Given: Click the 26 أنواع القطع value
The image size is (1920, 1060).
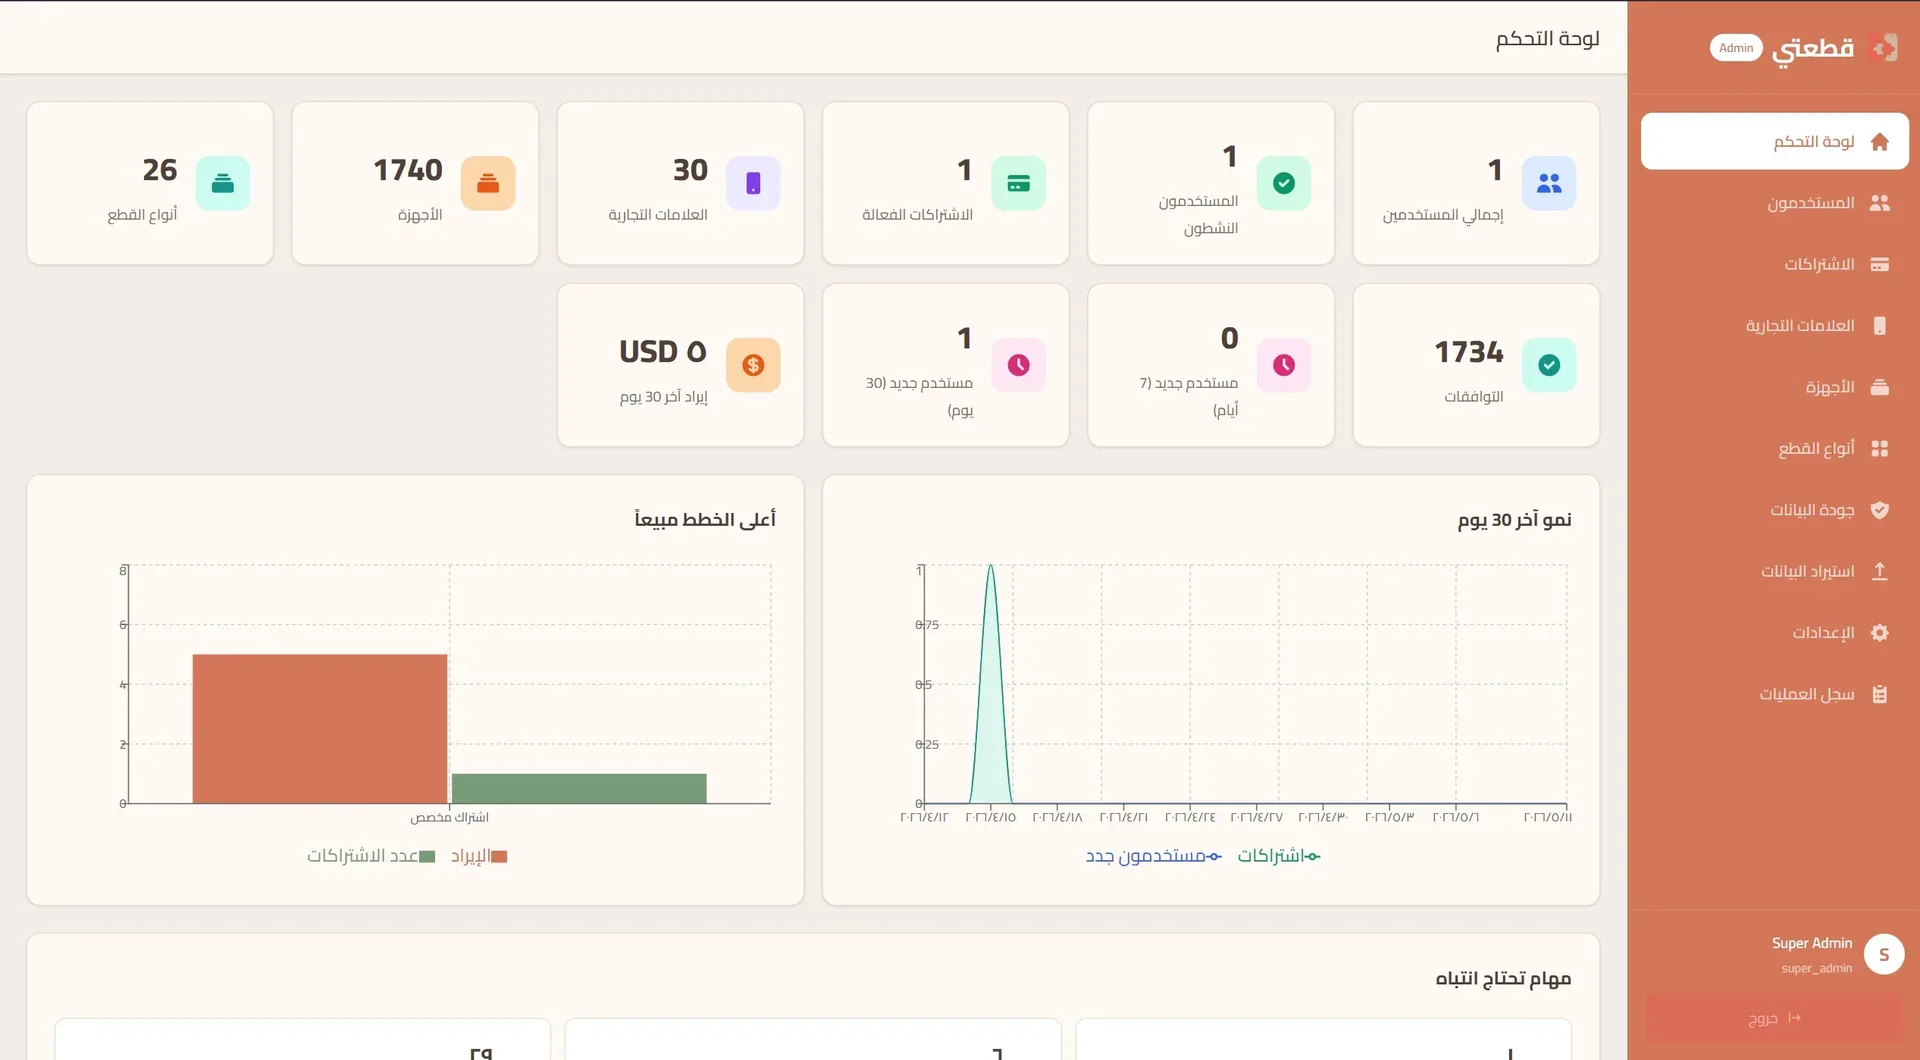Looking at the screenshot, I should [160, 170].
